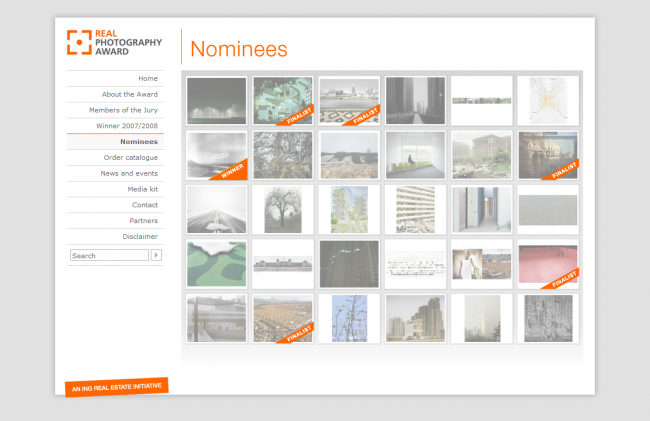
Task: Open the concrete balcony structure thumbnail
Action: click(x=216, y=319)
